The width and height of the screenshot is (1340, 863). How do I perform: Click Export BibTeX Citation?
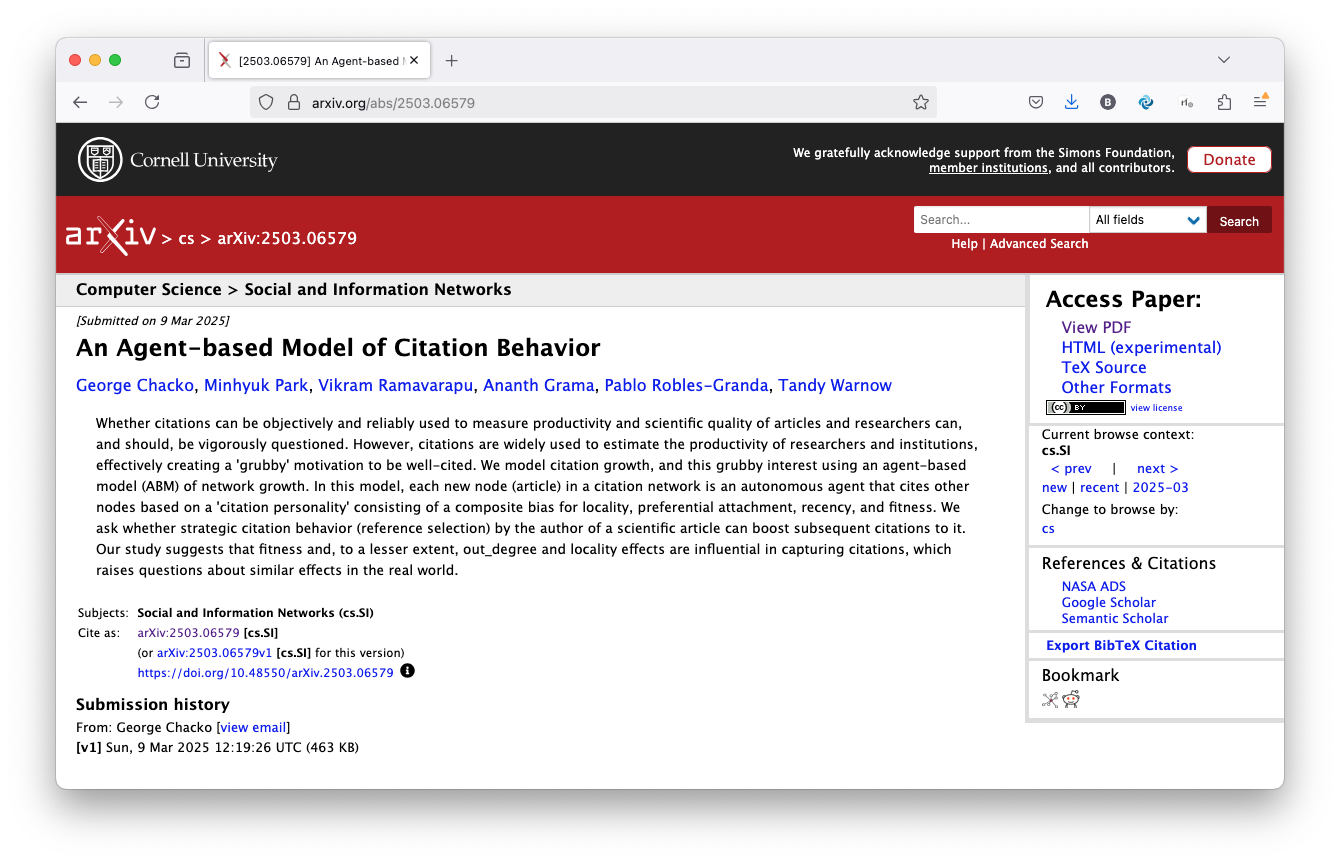1121,646
